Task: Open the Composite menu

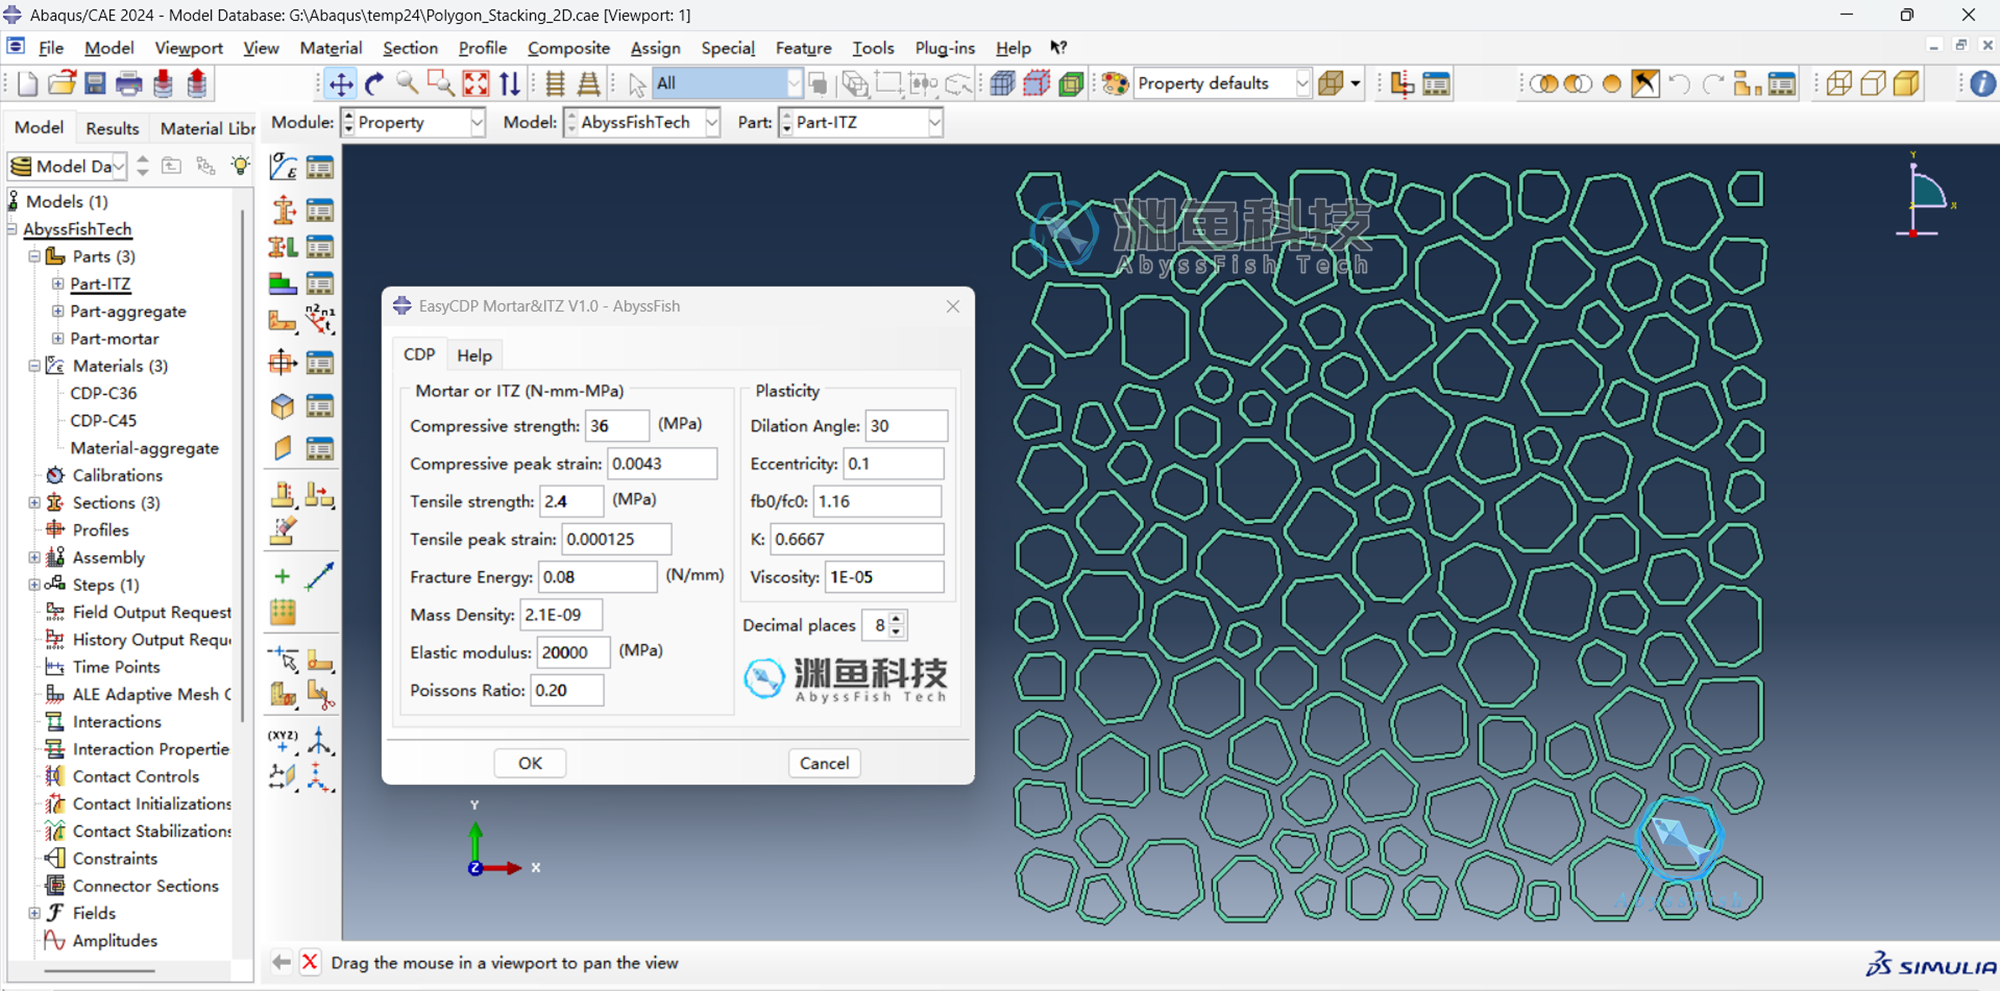Action: (569, 48)
